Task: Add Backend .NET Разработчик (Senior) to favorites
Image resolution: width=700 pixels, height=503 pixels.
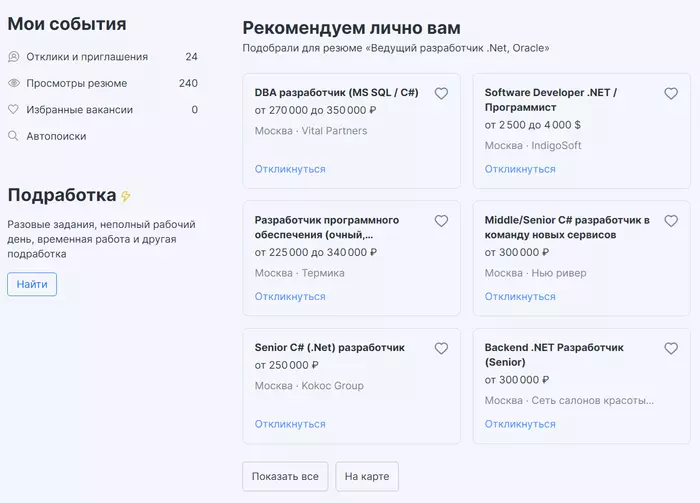Action: 671,349
